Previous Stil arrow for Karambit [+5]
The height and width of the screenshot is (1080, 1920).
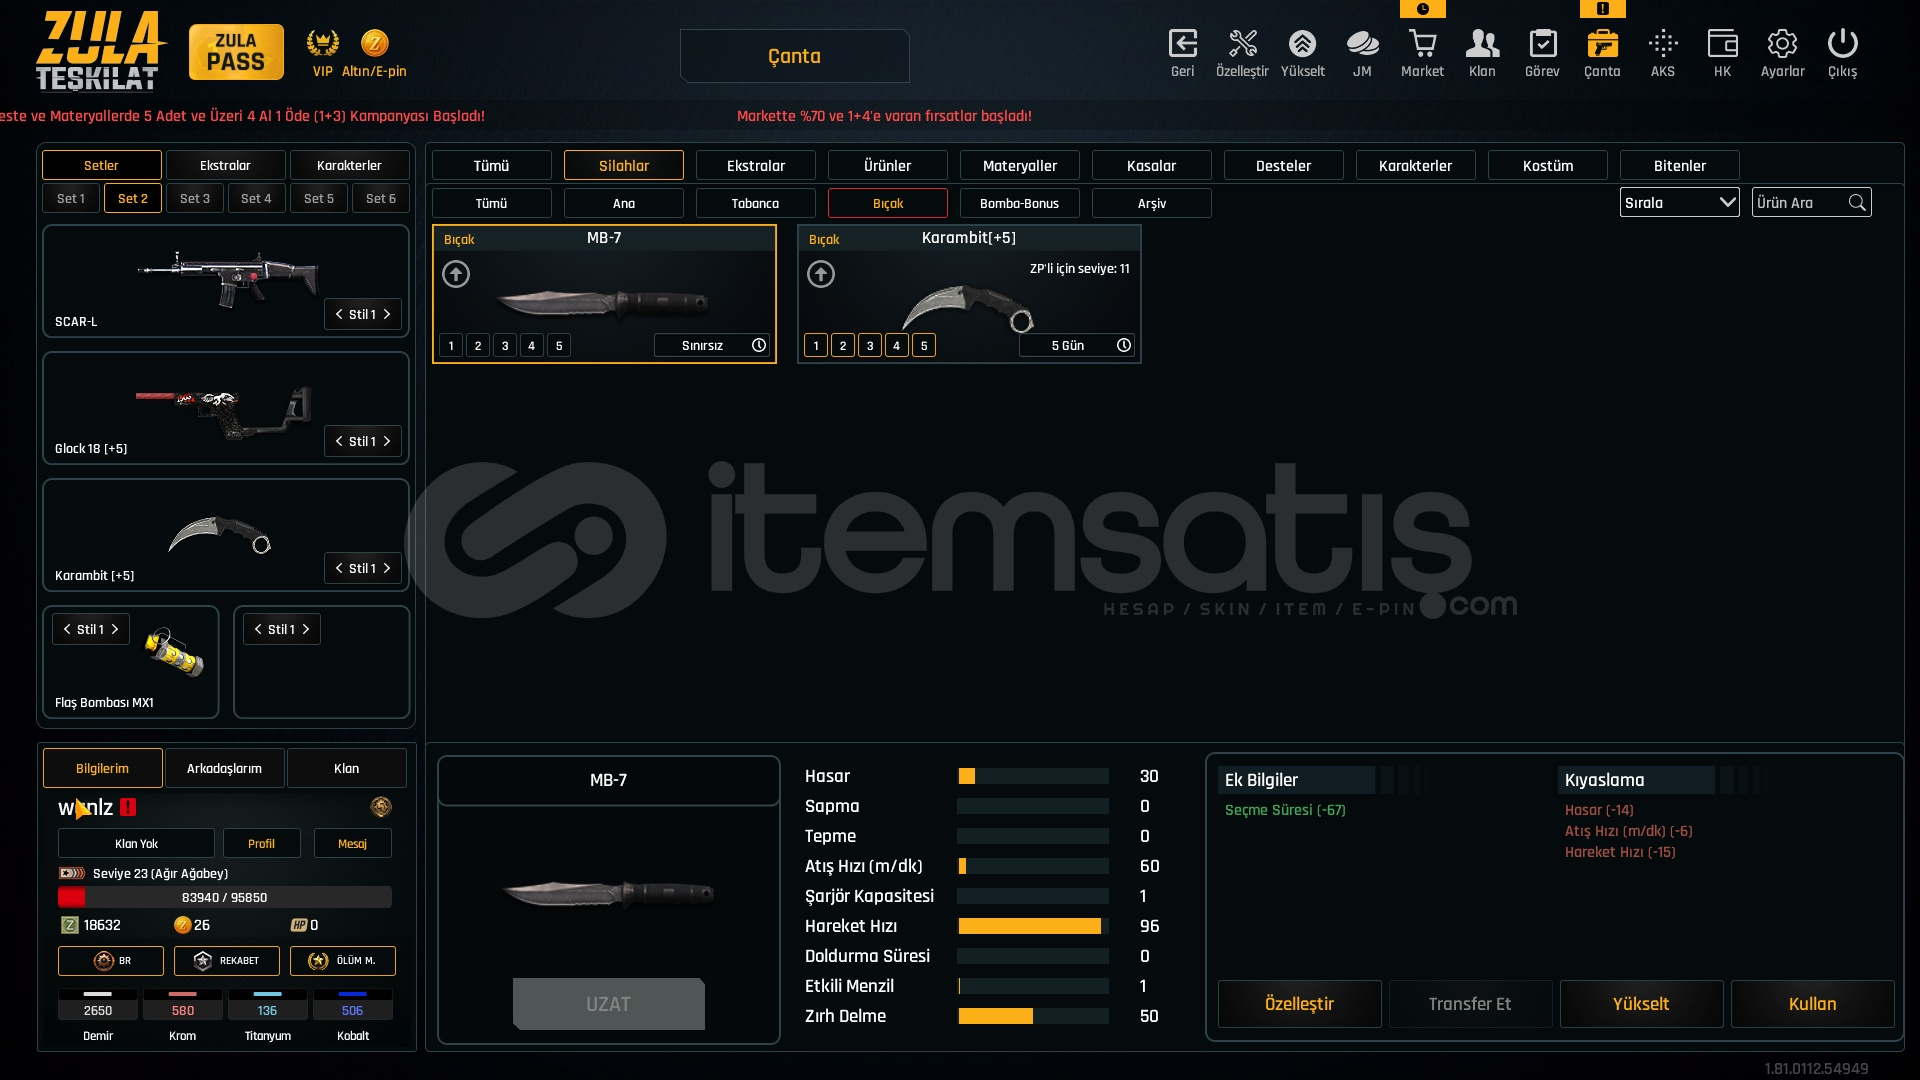click(x=339, y=568)
